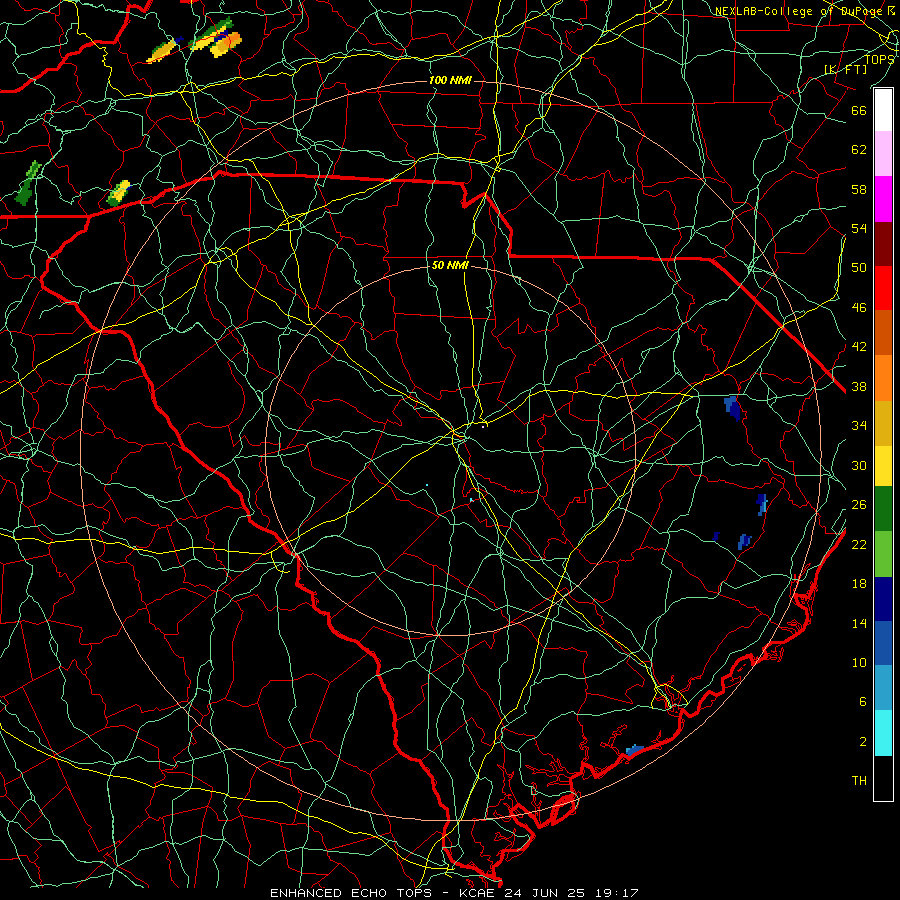Click the white 66 kft legend swatch
Image resolution: width=900 pixels, height=900 pixels.
pyautogui.click(x=883, y=110)
